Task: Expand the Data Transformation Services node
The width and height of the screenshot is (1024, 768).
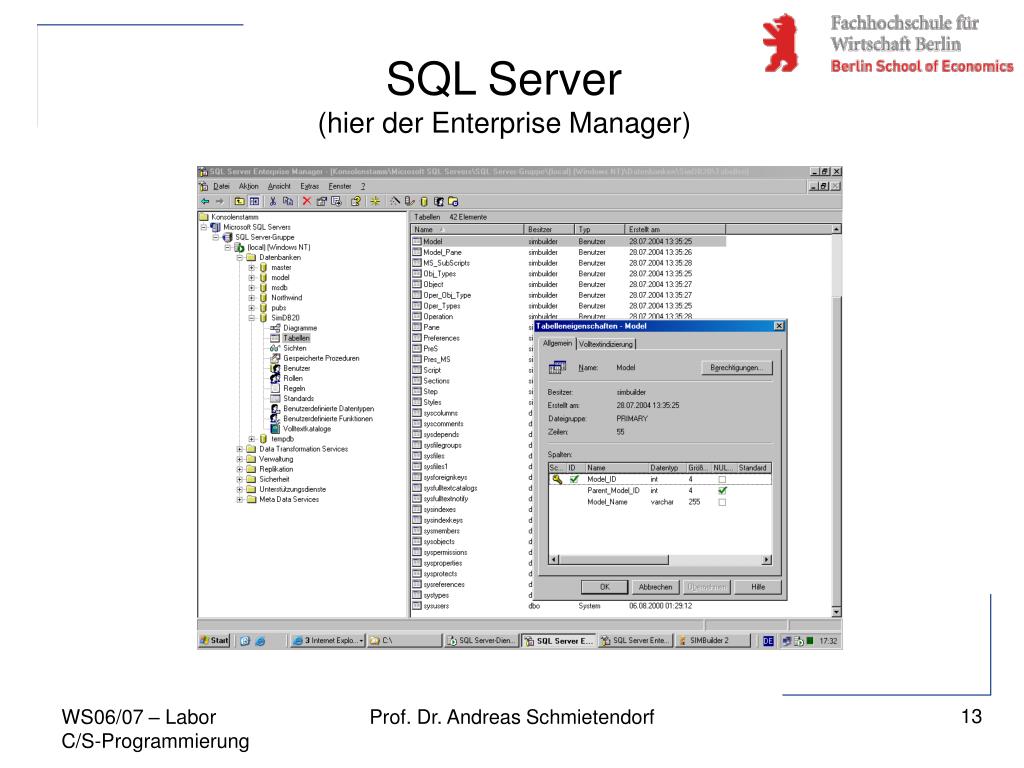Action: pos(240,449)
